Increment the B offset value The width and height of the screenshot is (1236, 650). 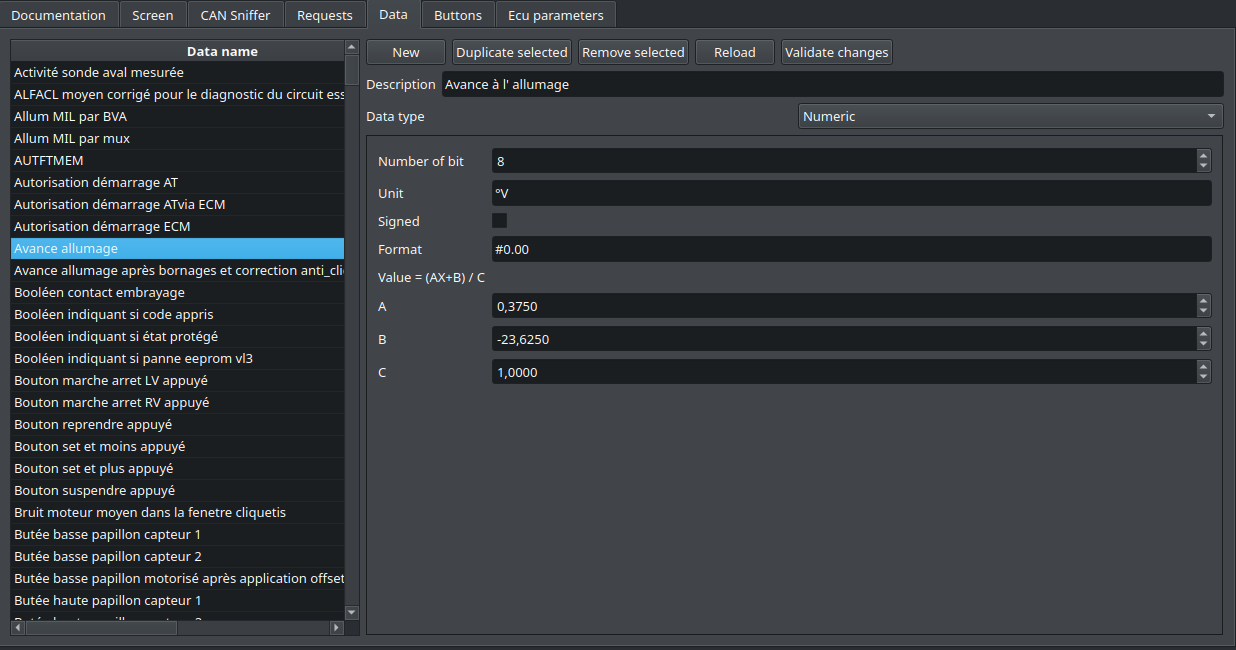coord(1202,334)
